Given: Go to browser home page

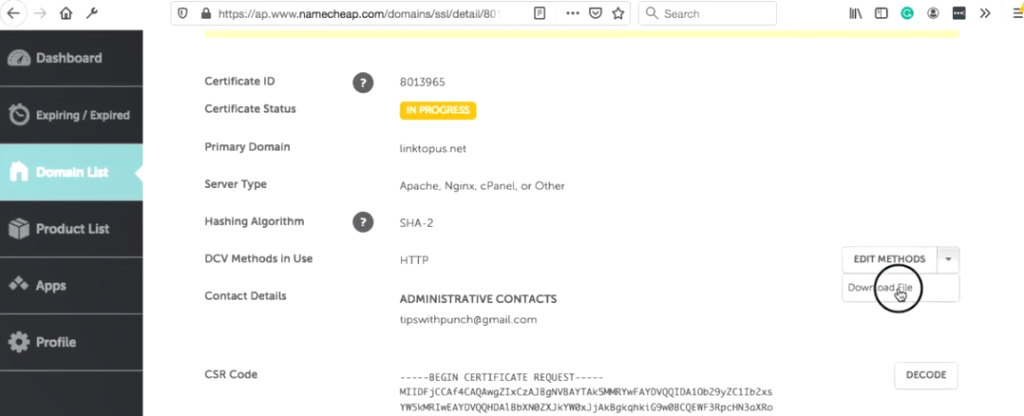Looking at the screenshot, I should 66,13.
